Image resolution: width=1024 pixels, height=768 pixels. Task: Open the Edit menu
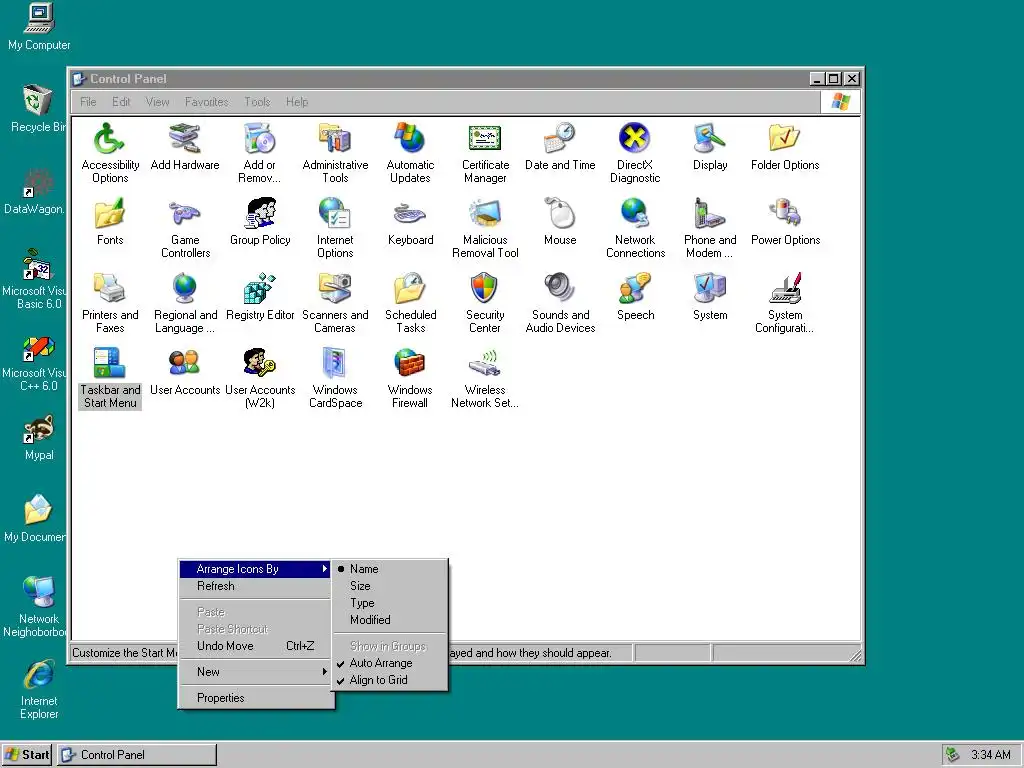click(121, 102)
